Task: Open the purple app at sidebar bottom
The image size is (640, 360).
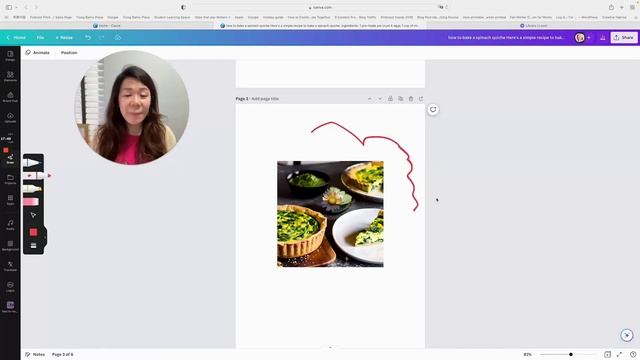Action: pos(10,307)
